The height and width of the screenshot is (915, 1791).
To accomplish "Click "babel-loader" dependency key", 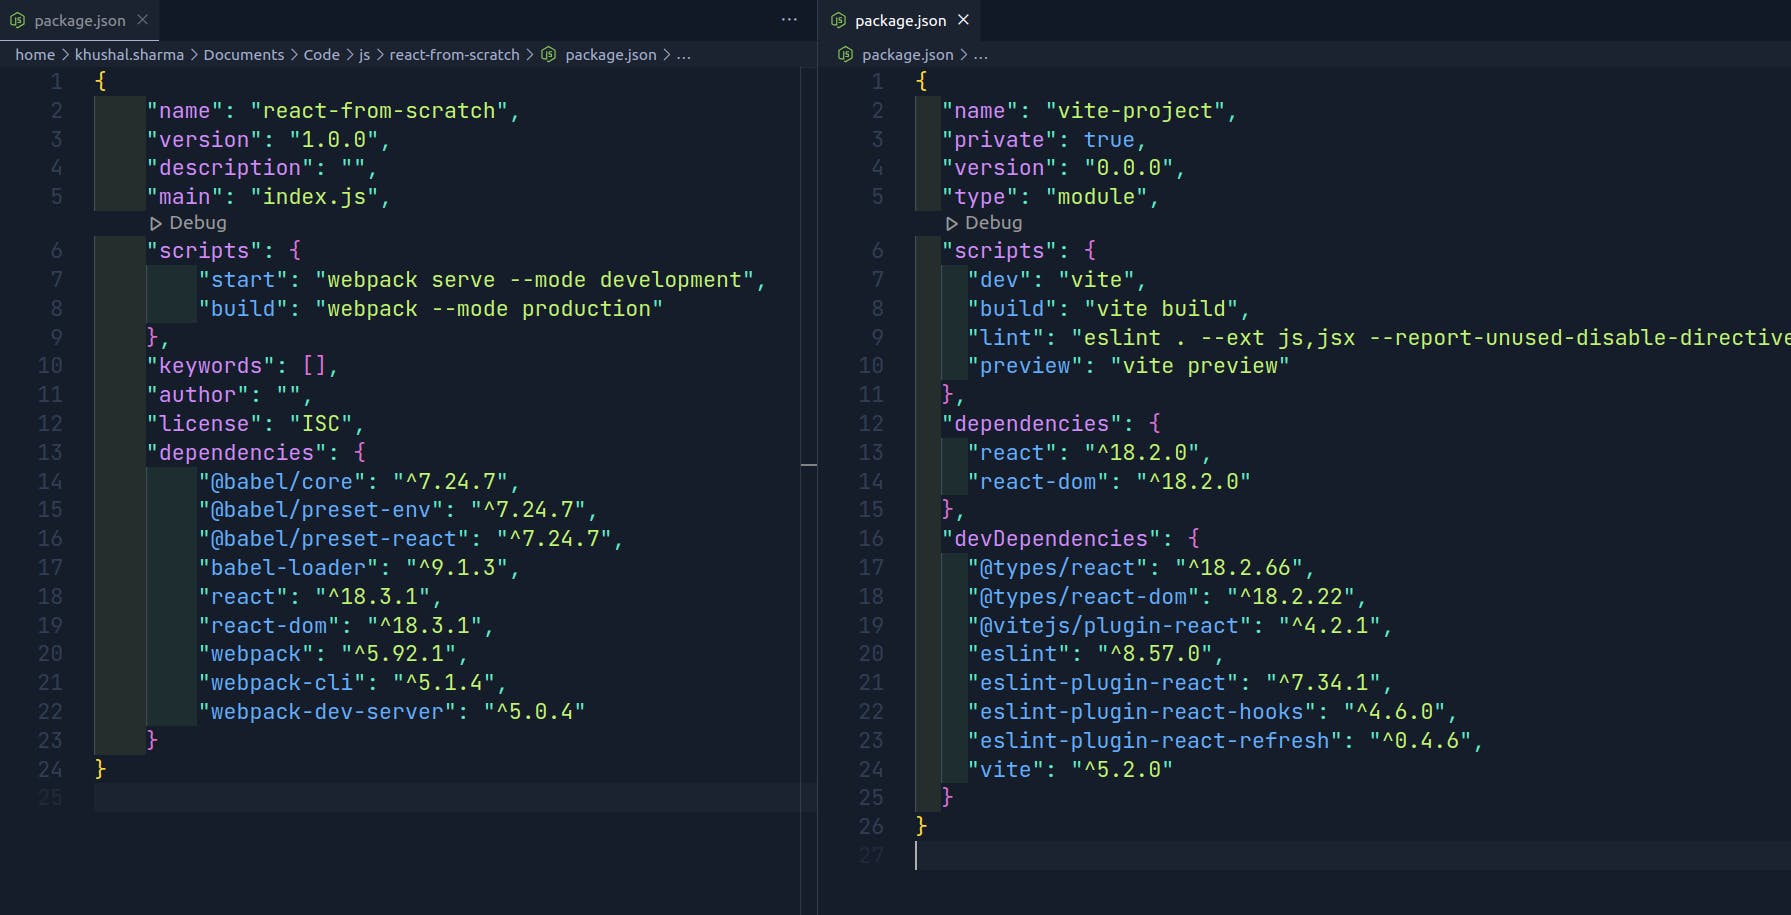I will tap(288, 568).
